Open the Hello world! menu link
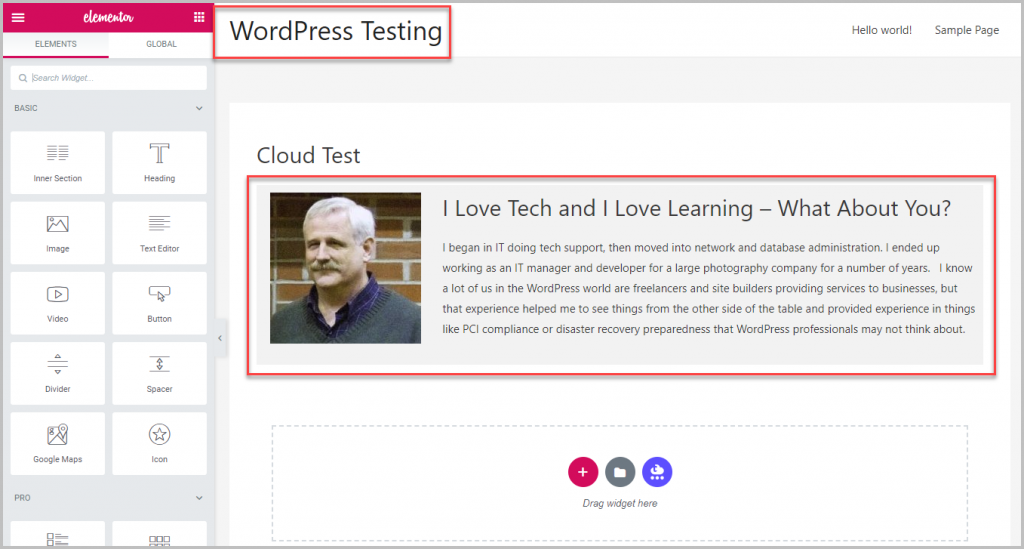Viewport: 1024px width, 549px height. [882, 30]
